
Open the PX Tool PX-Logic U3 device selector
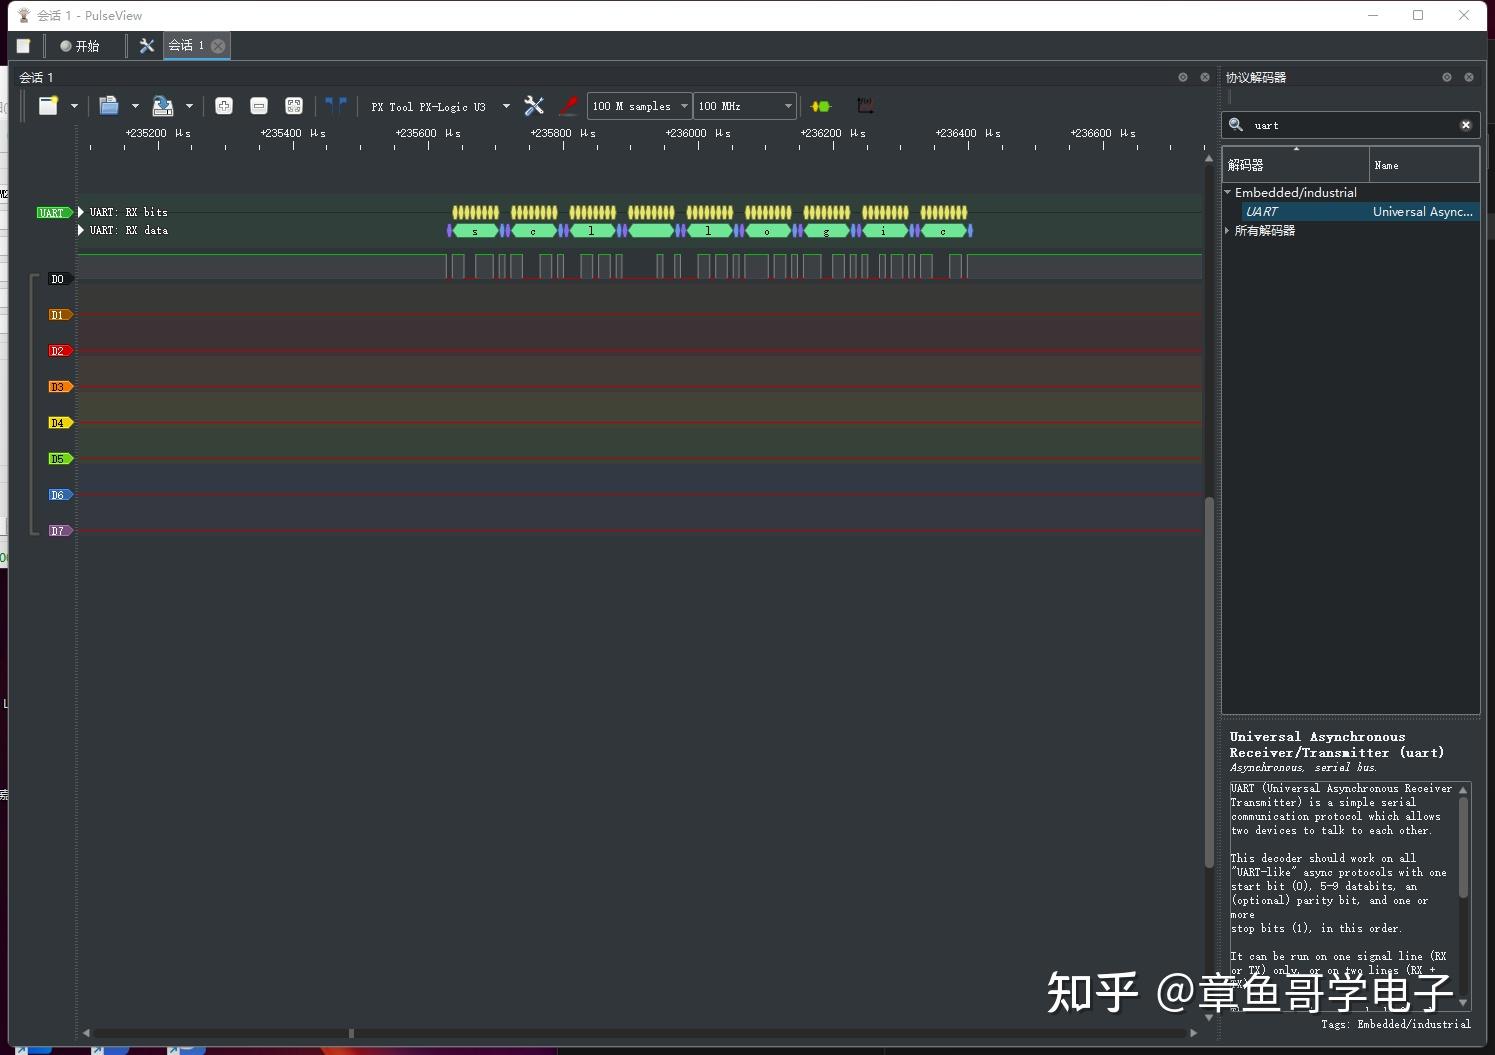[440, 106]
